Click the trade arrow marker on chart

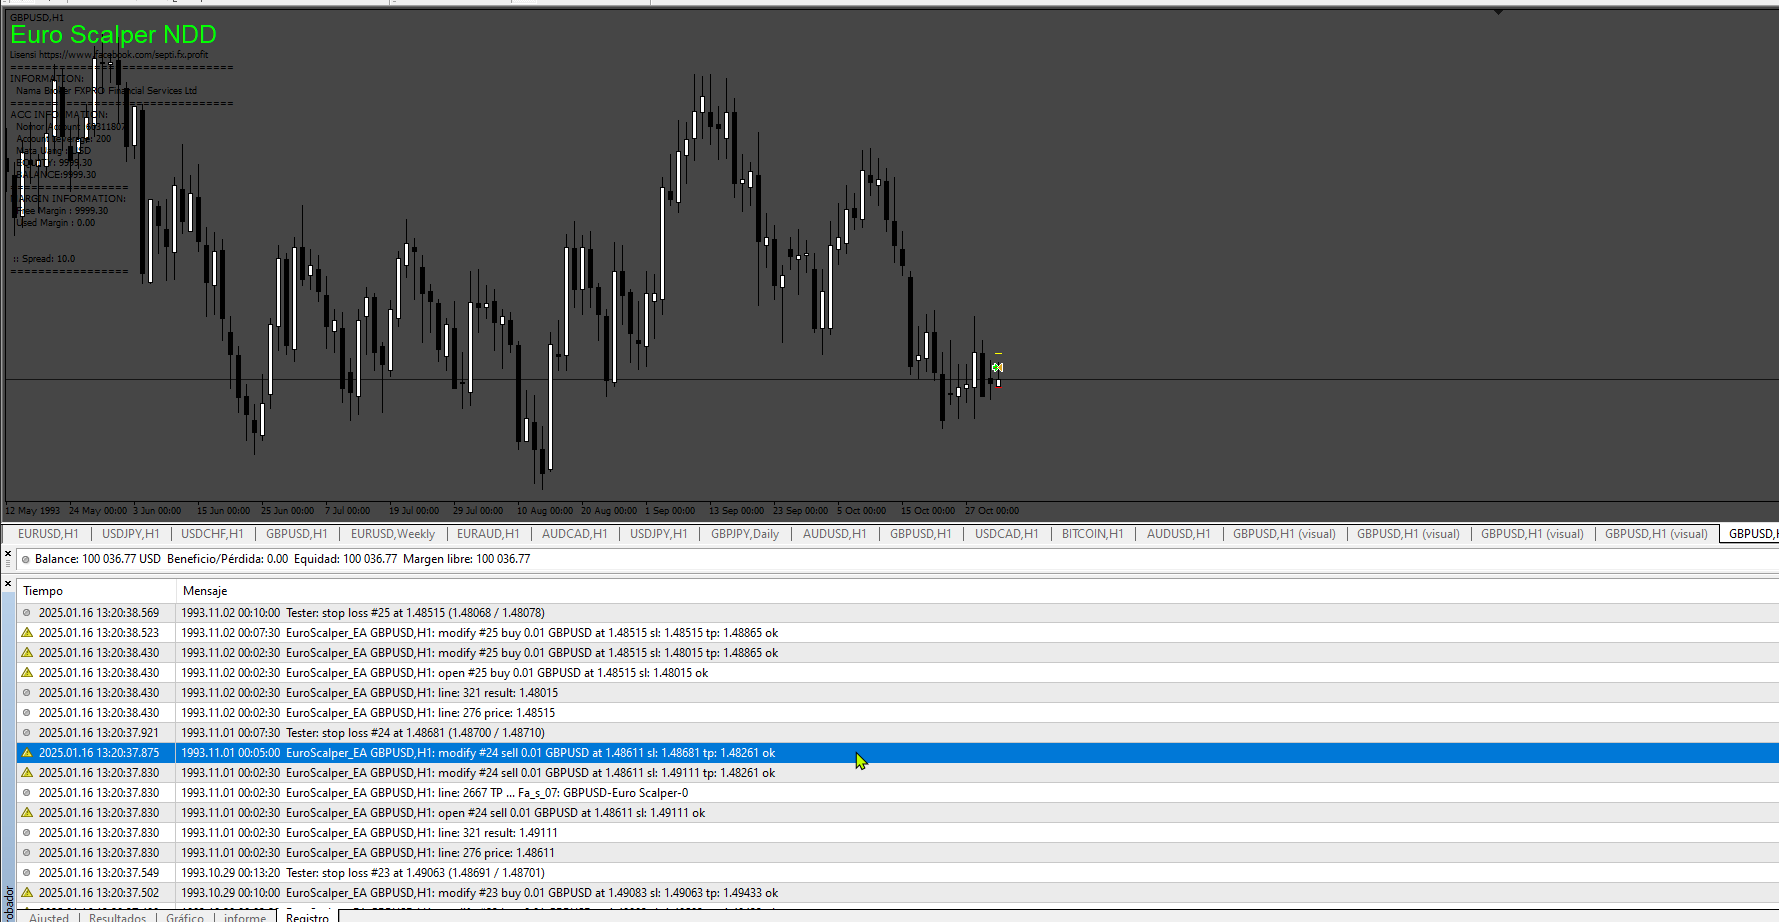(997, 367)
